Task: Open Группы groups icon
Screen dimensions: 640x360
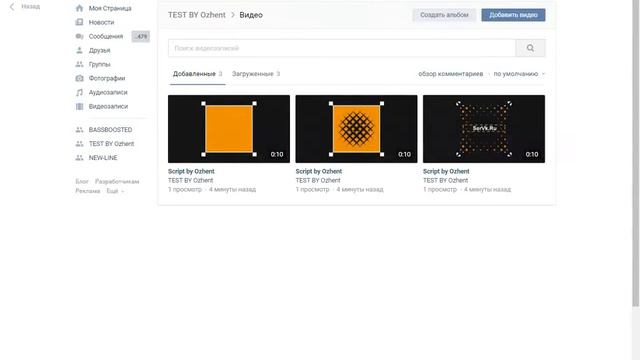Action: (80, 64)
